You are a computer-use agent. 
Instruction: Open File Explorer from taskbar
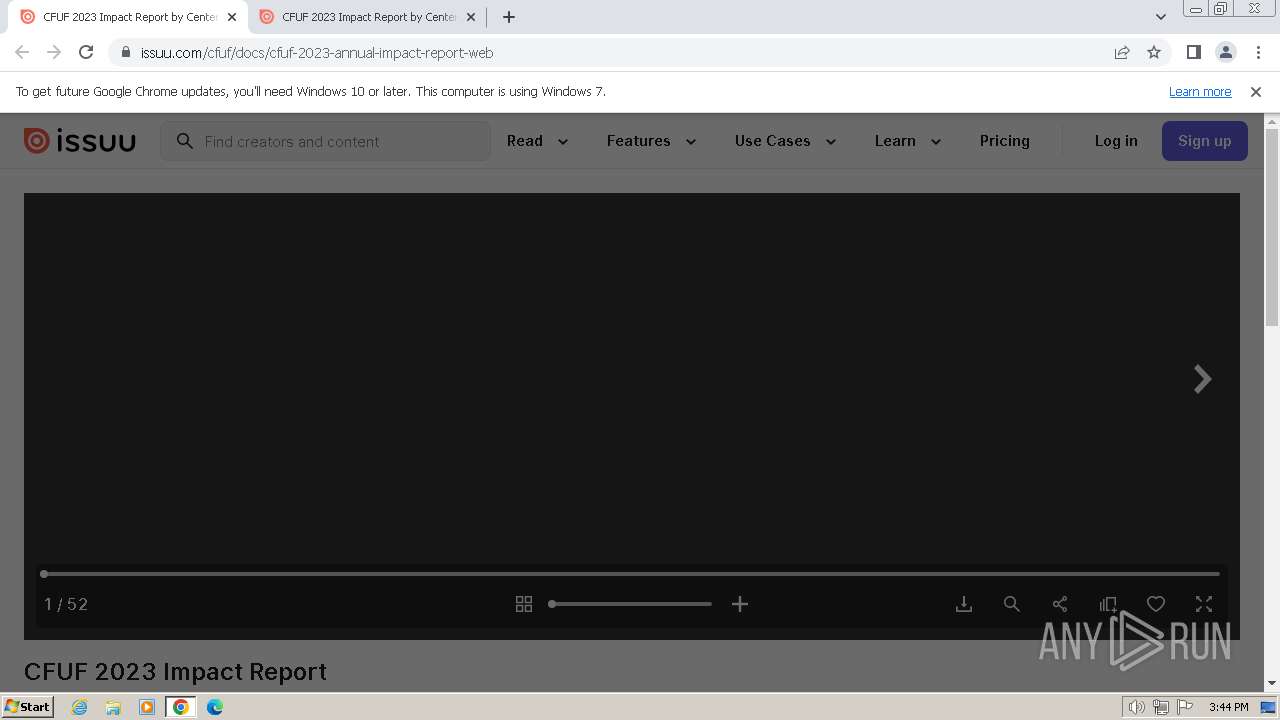click(113, 707)
